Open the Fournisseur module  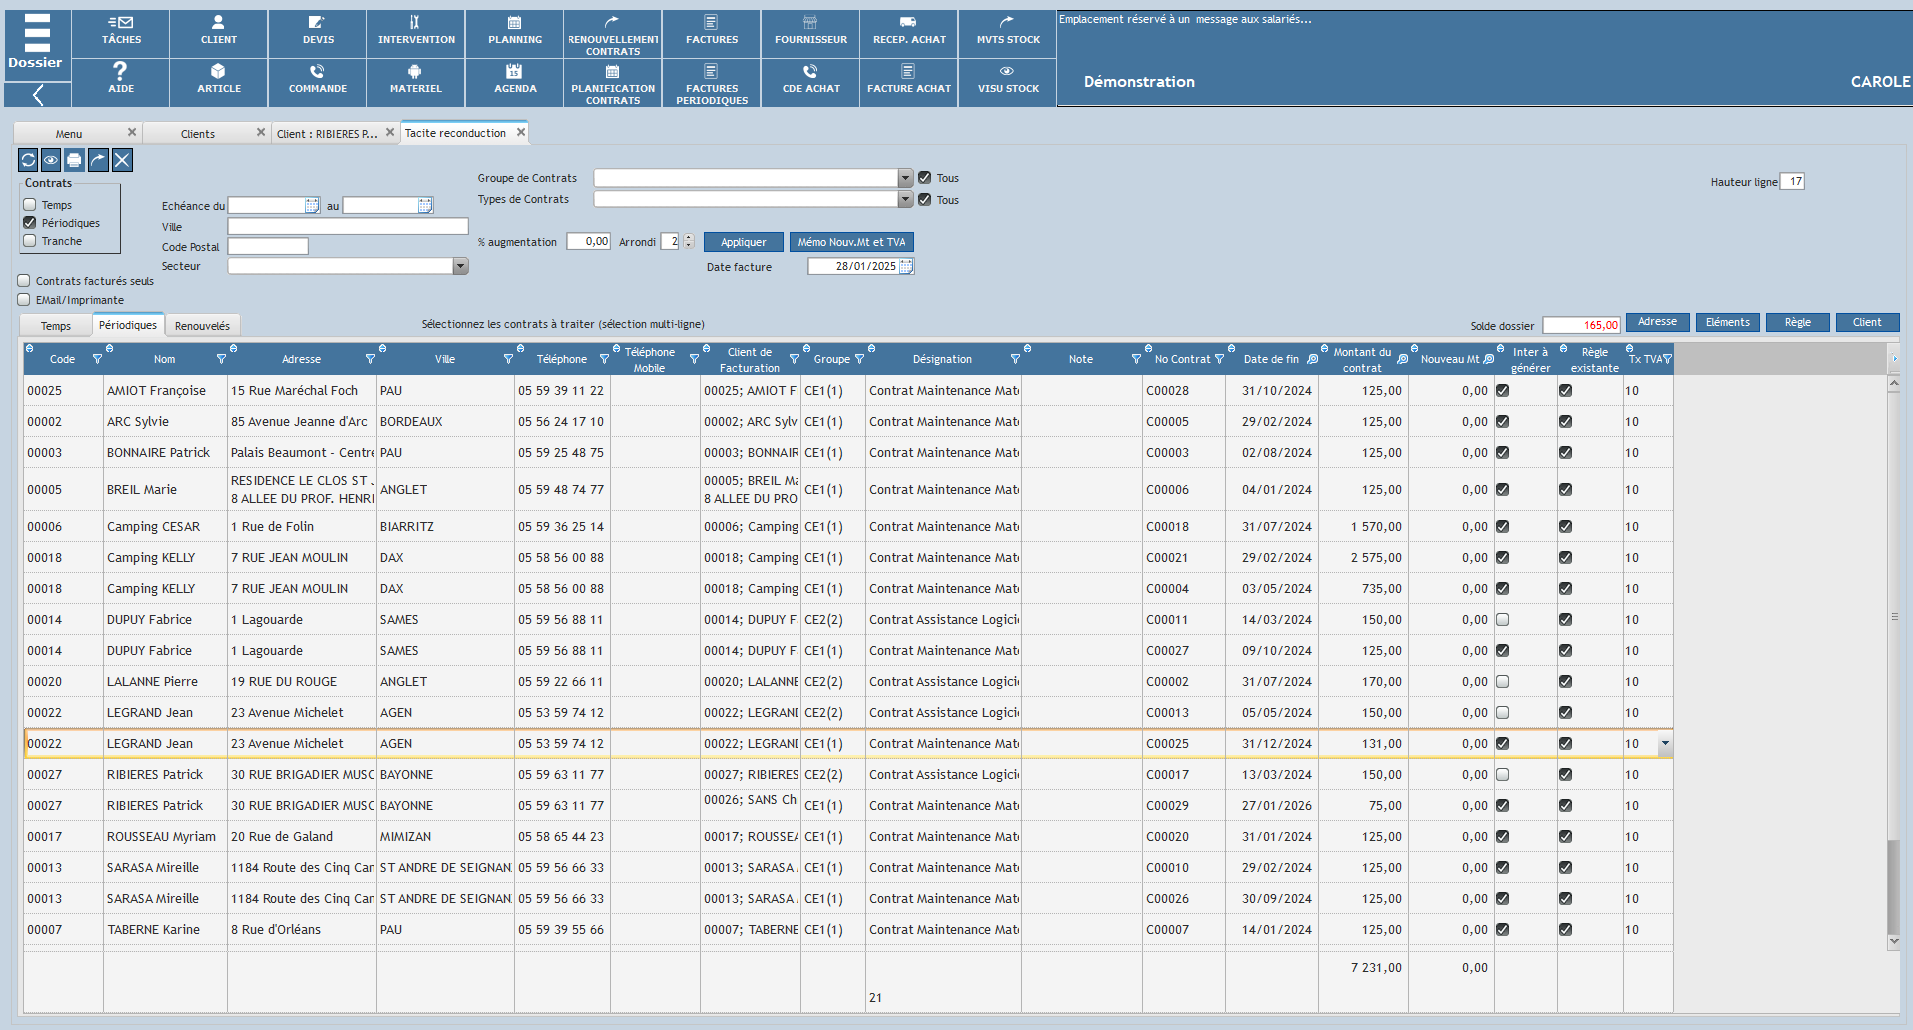[x=811, y=34]
